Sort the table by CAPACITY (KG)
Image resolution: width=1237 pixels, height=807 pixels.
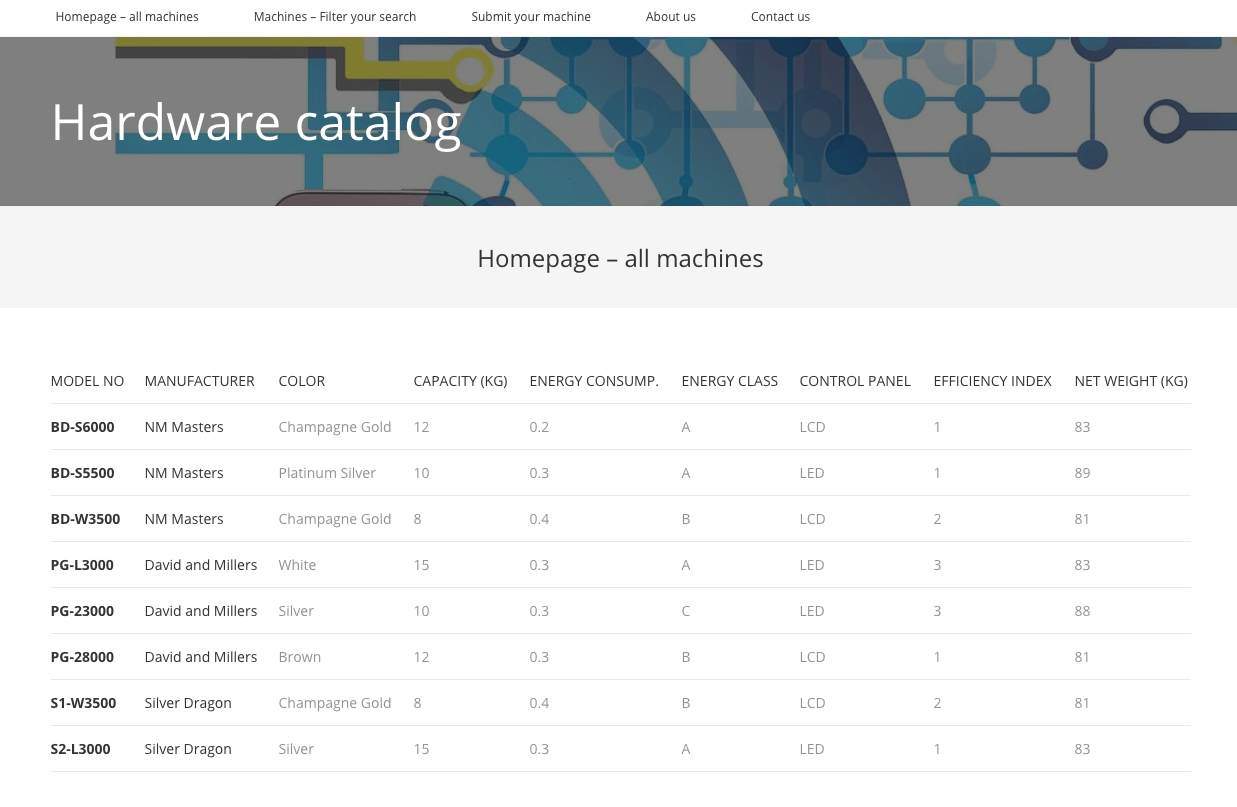460,381
